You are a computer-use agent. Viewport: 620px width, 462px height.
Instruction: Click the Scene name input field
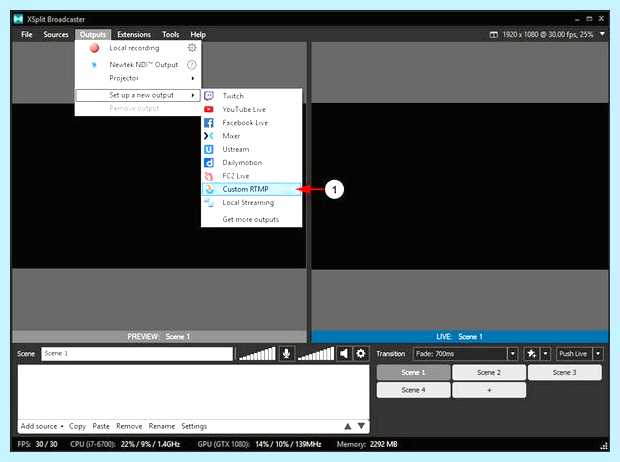tap(137, 354)
